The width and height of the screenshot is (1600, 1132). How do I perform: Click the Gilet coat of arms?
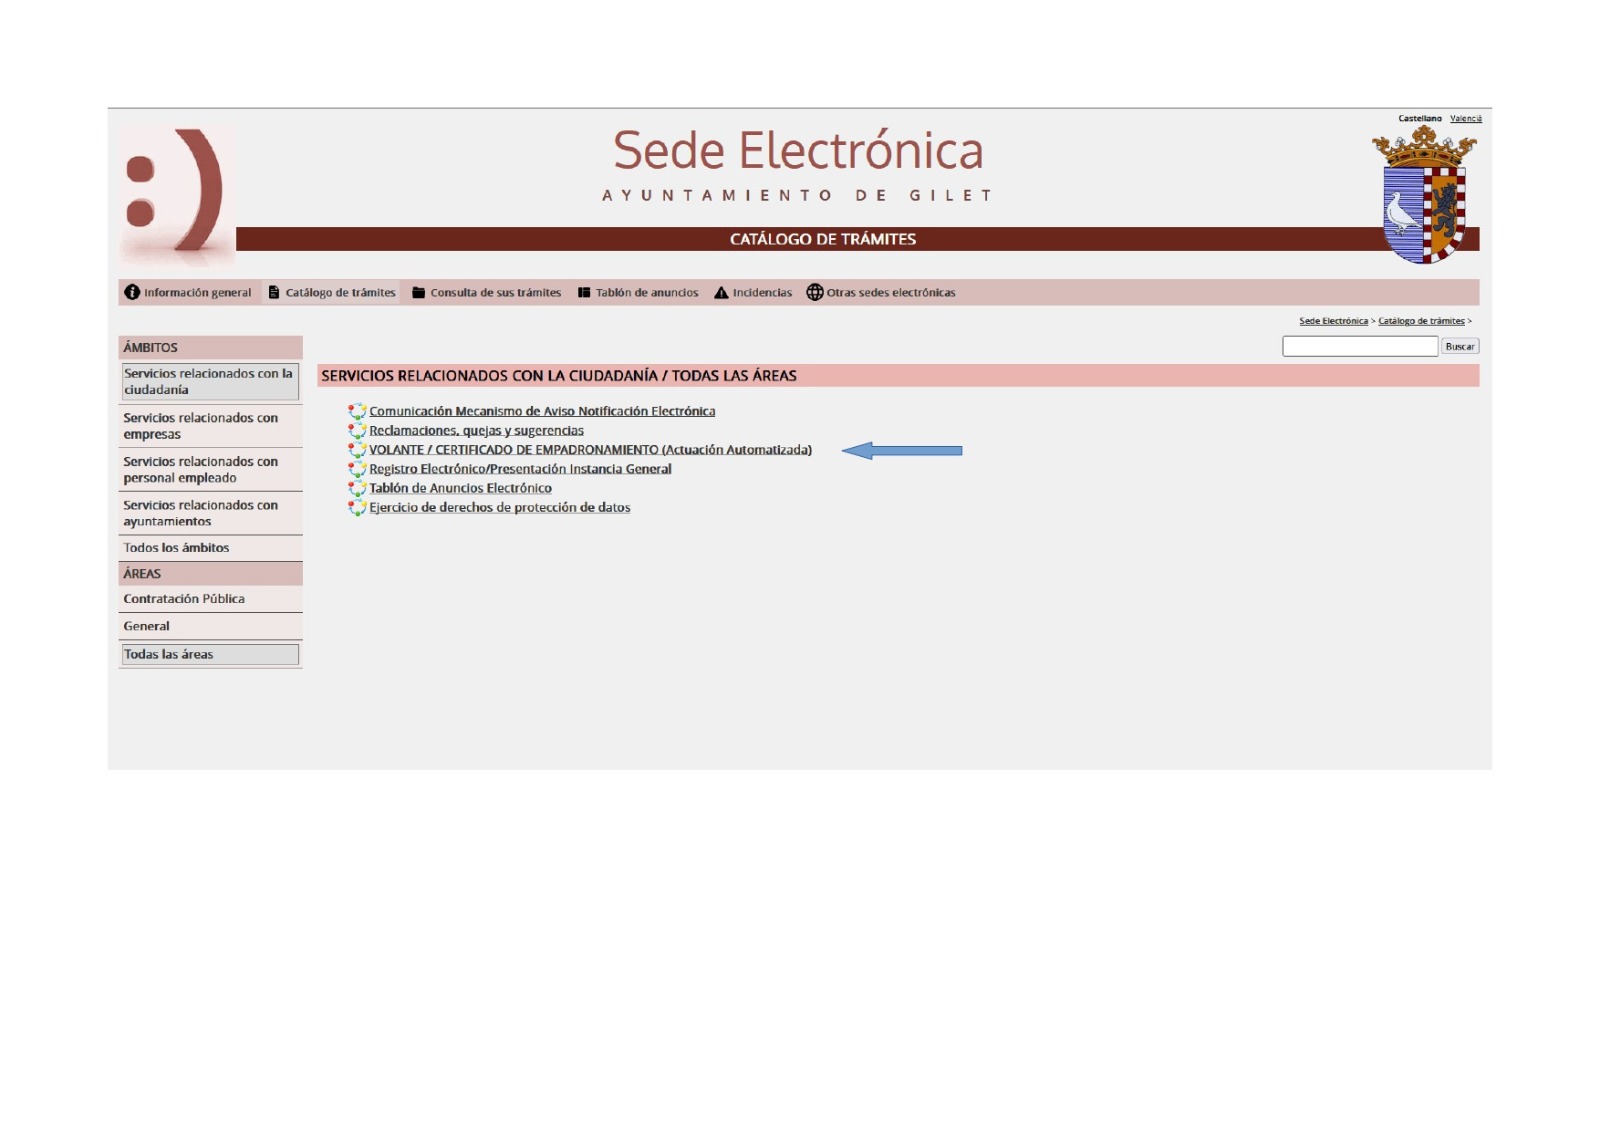1424,196
